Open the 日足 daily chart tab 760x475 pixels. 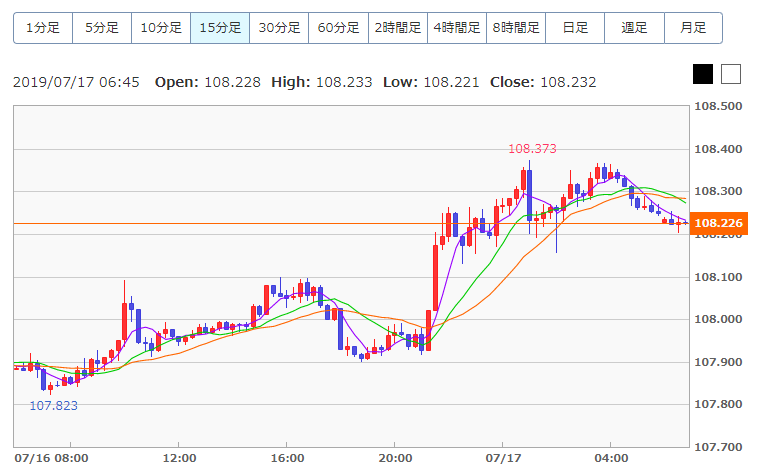(x=575, y=28)
